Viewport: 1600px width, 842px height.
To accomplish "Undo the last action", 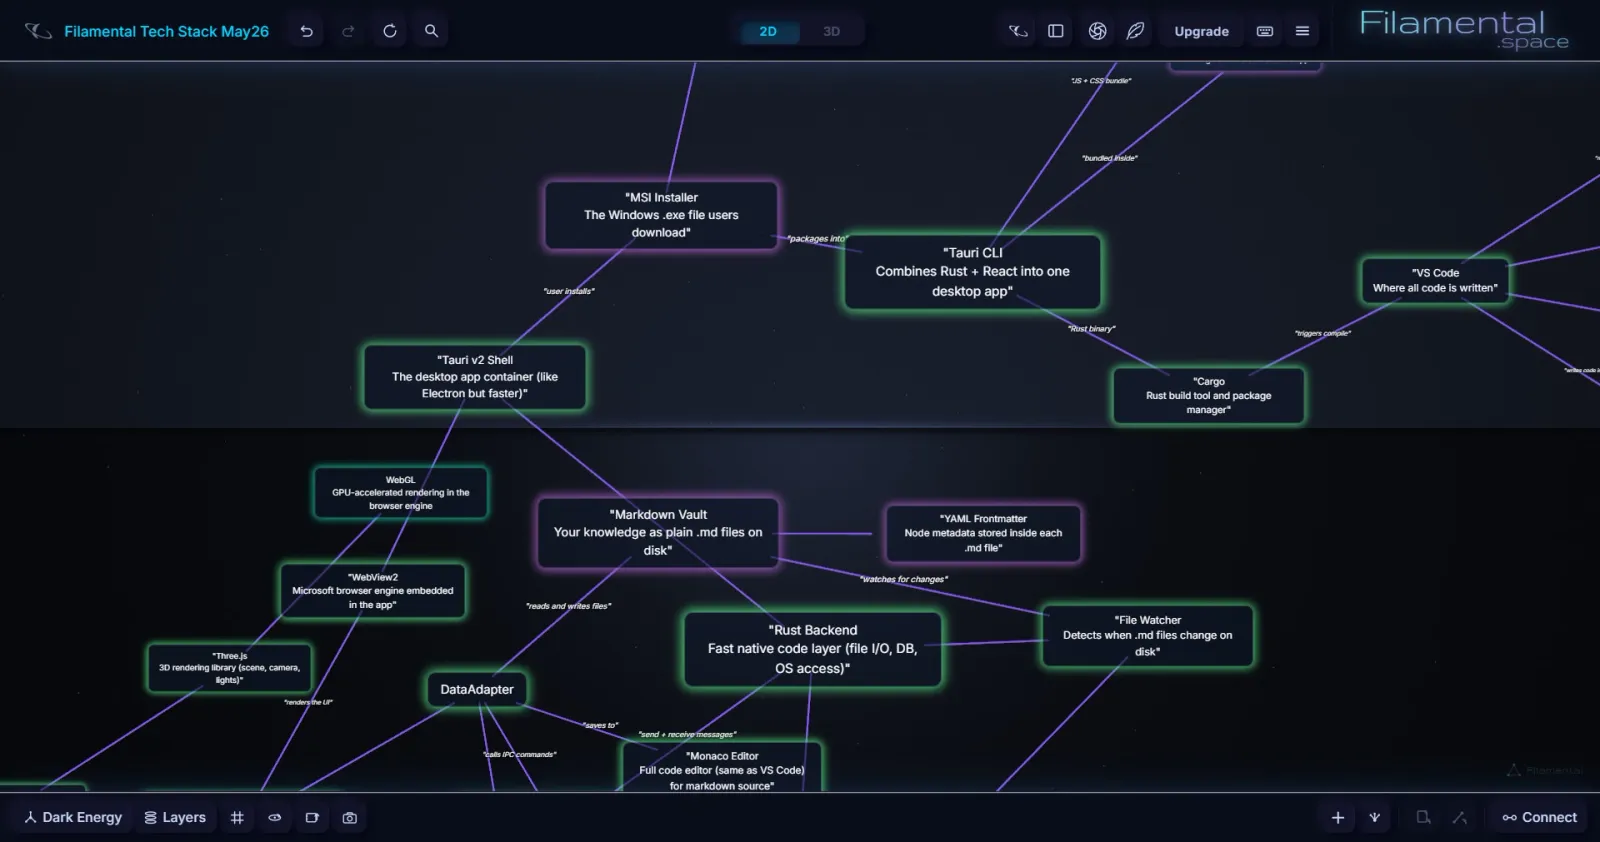I will [307, 31].
